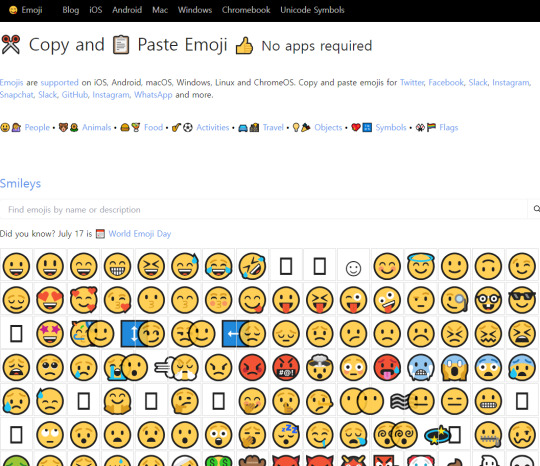
Task: Open Unicode Symbols in the navigation bar
Action: tap(312, 10)
